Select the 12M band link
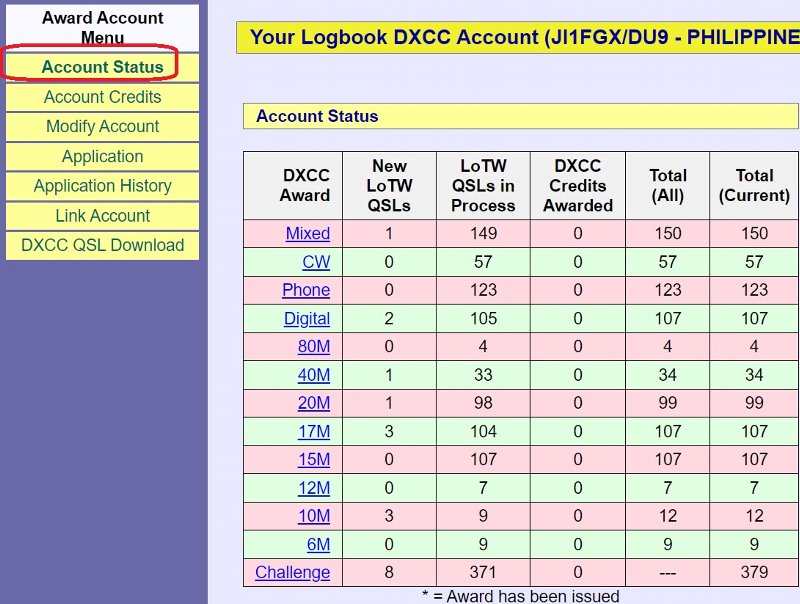The image size is (800, 604). point(314,488)
